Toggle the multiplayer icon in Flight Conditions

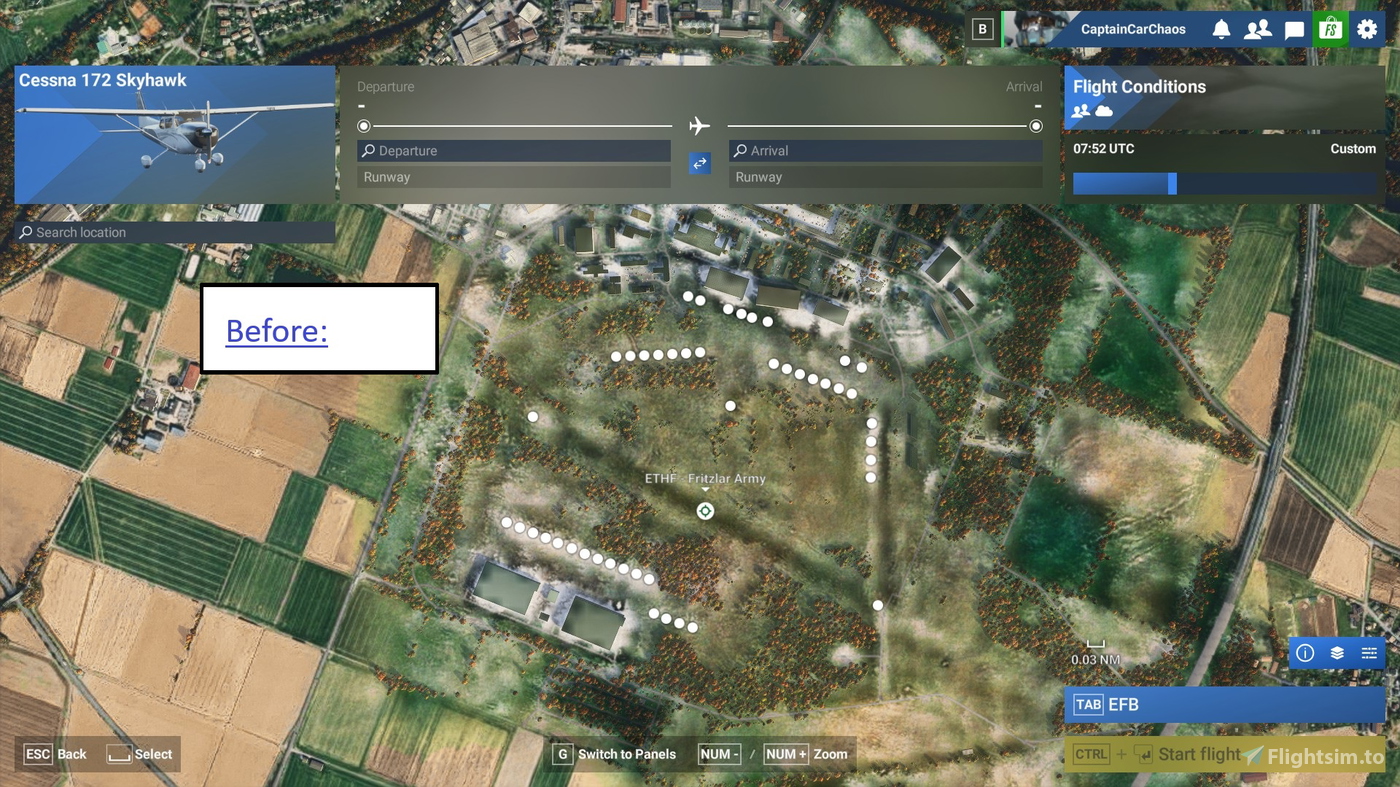point(1081,112)
